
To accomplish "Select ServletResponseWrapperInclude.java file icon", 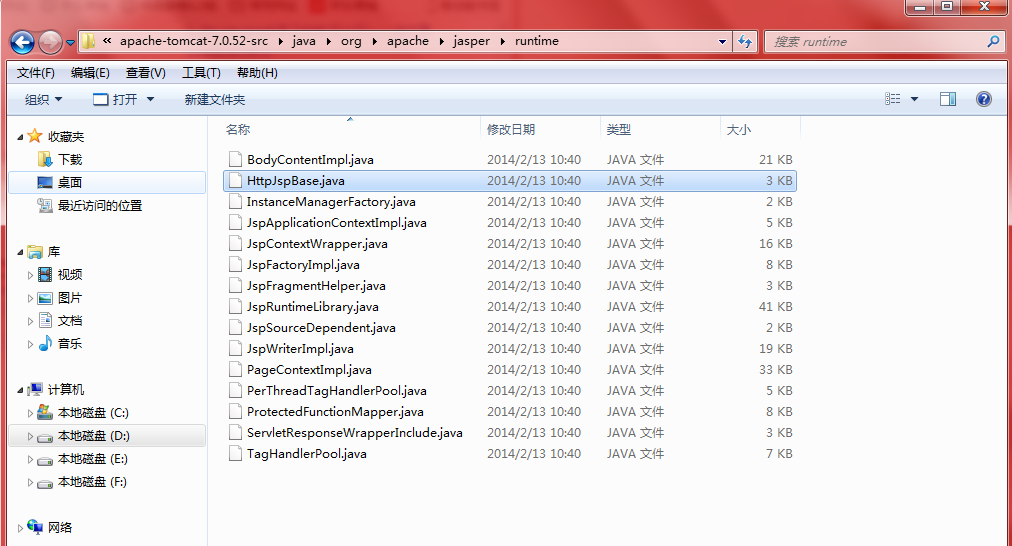I will point(236,432).
